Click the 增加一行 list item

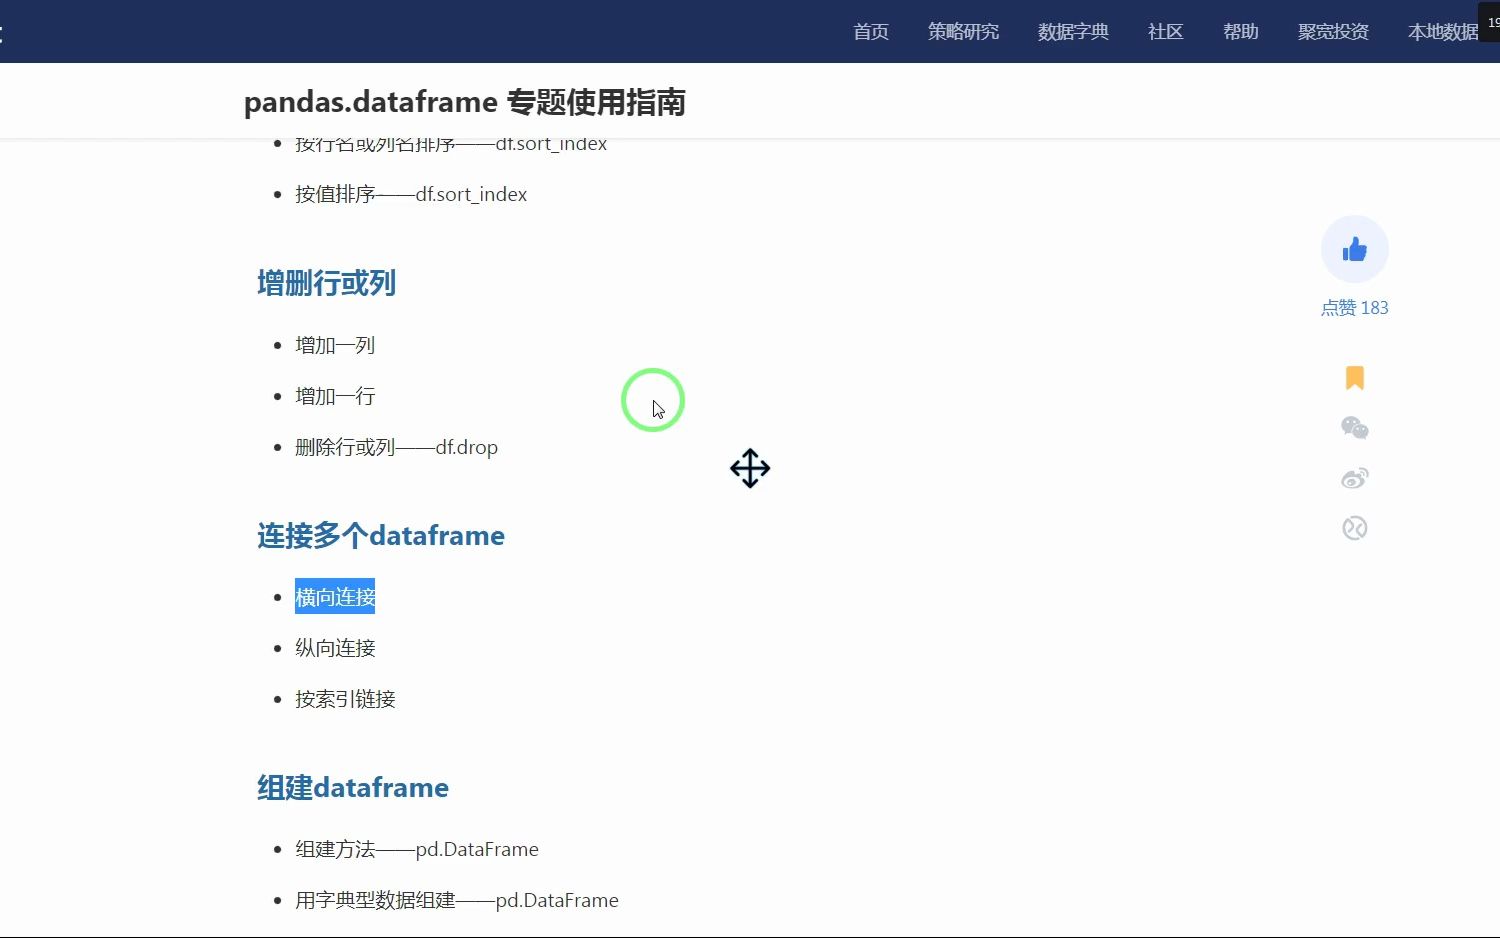coord(335,396)
